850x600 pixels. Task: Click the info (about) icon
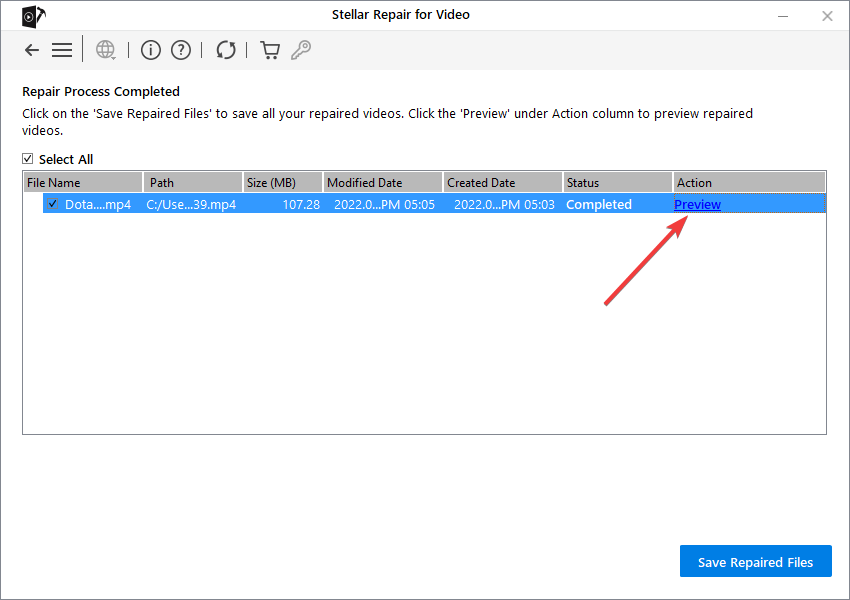pyautogui.click(x=150, y=50)
